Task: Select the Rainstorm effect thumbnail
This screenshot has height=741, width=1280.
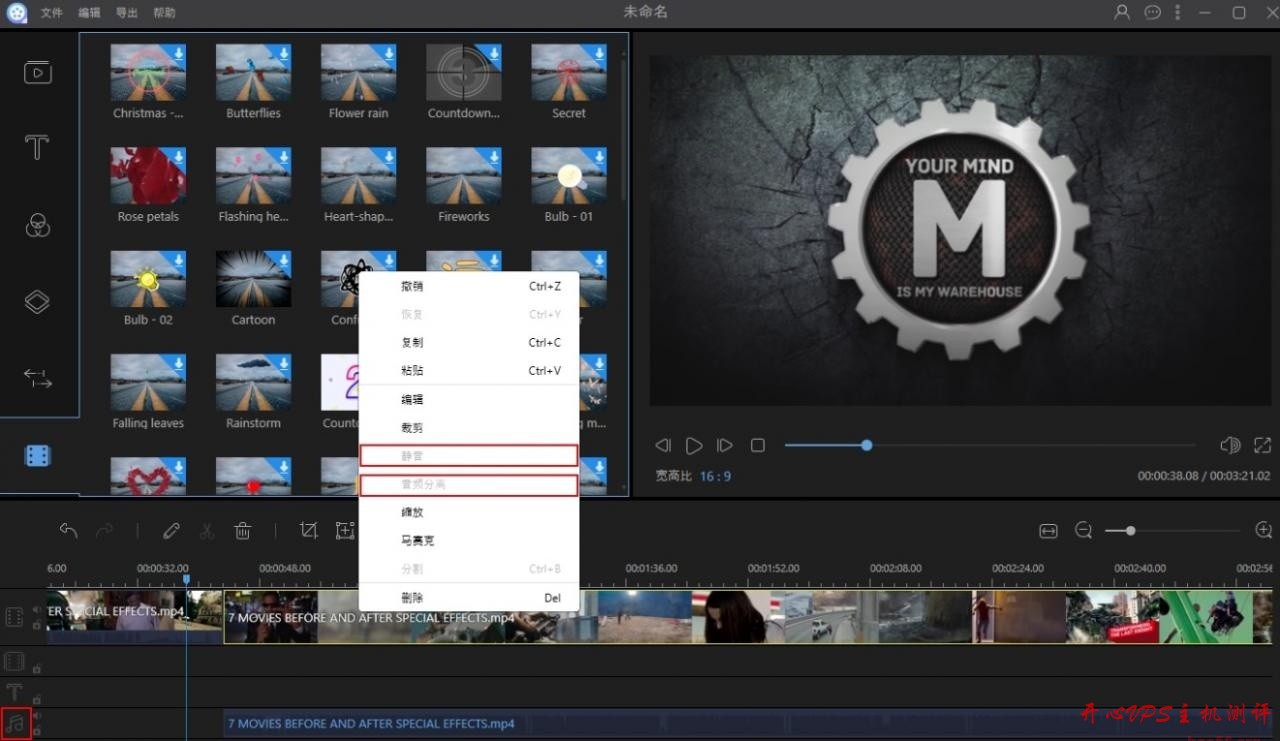Action: pos(253,382)
